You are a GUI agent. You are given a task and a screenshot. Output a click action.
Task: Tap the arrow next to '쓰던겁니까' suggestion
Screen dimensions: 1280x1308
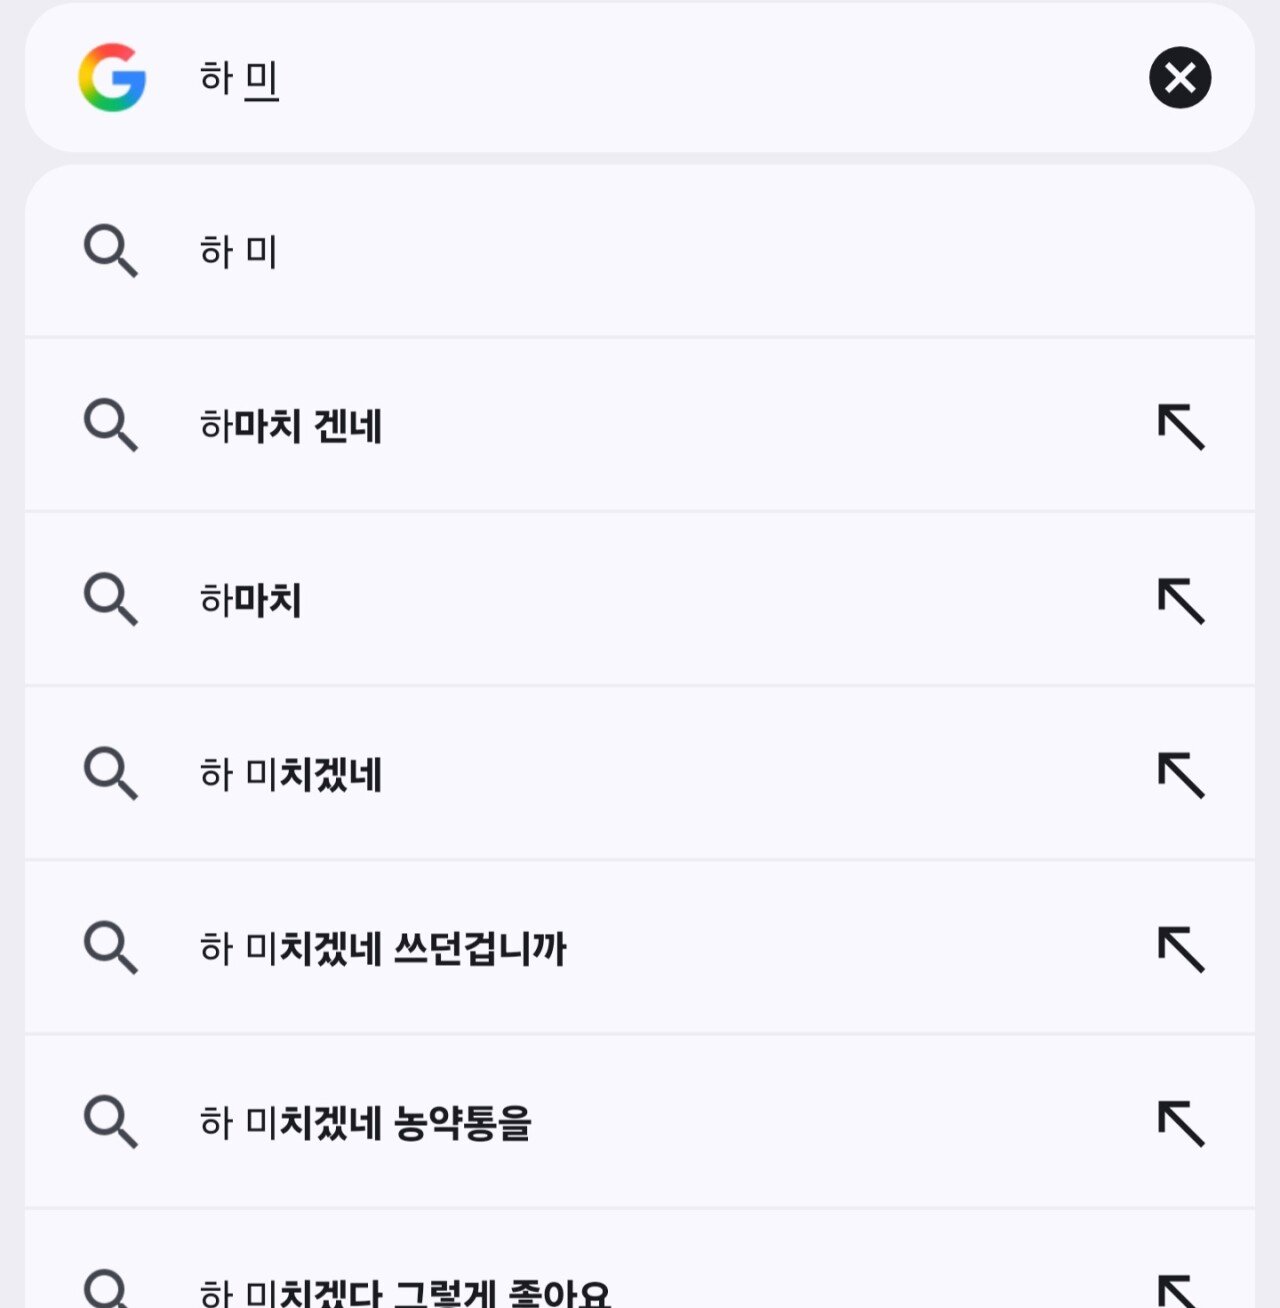[1181, 949]
